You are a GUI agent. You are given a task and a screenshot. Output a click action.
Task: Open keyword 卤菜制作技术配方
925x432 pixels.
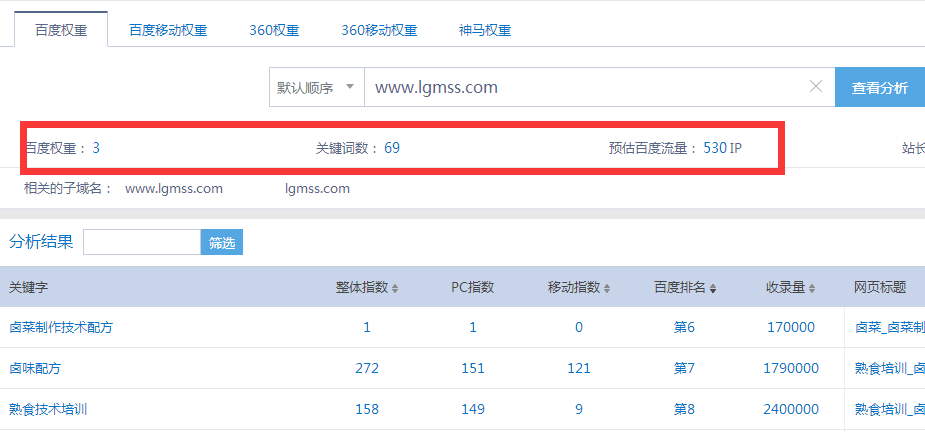[61, 327]
